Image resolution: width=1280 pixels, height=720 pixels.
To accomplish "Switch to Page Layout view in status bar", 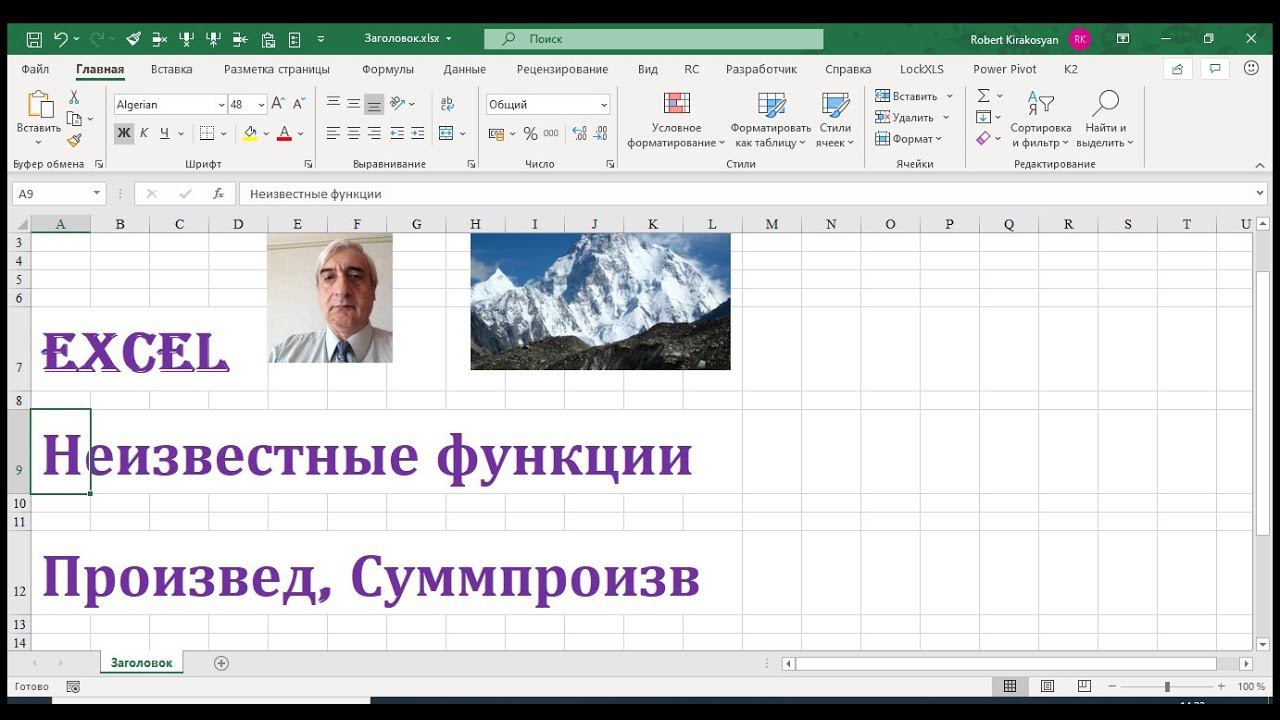I will [x=1047, y=687].
